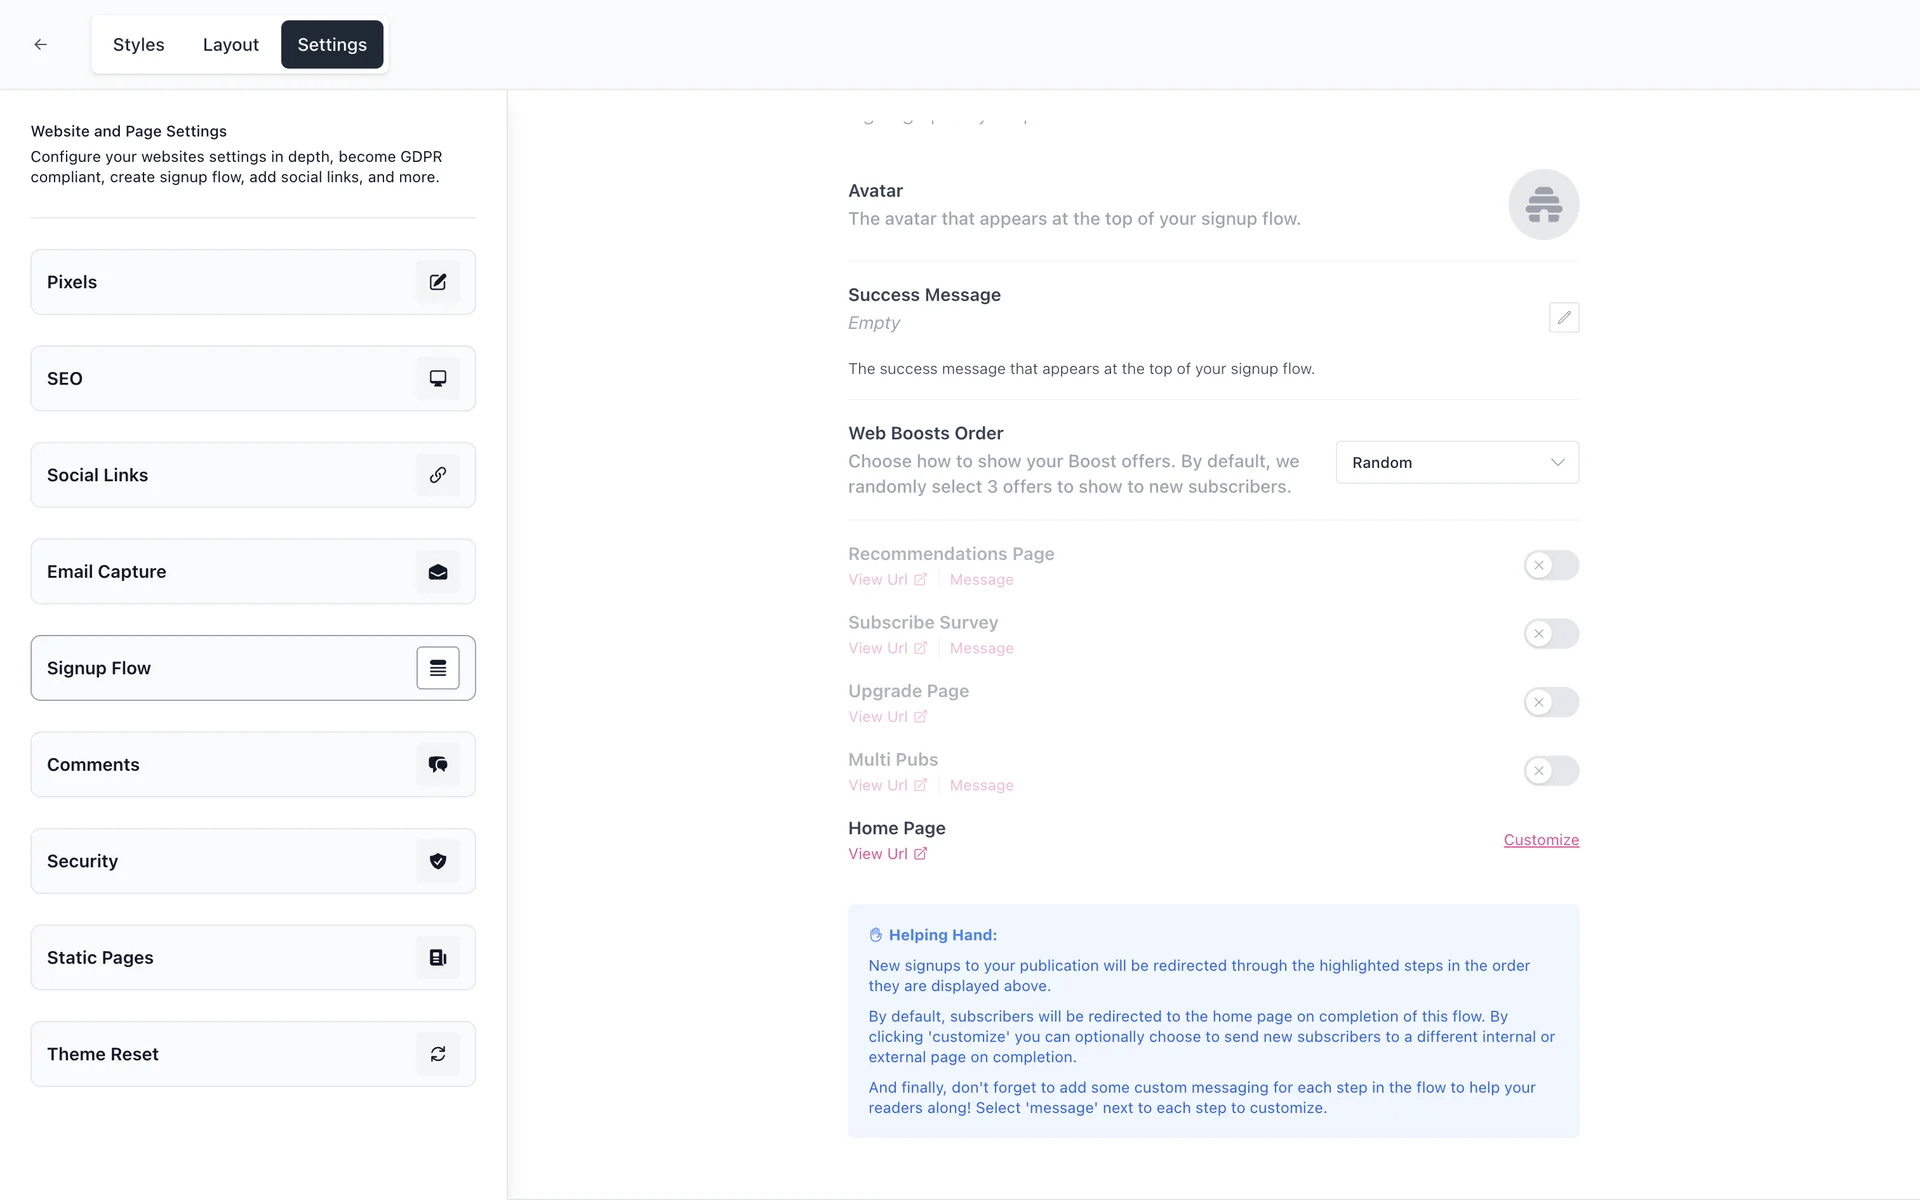Switch to the Styles tab

[138, 45]
